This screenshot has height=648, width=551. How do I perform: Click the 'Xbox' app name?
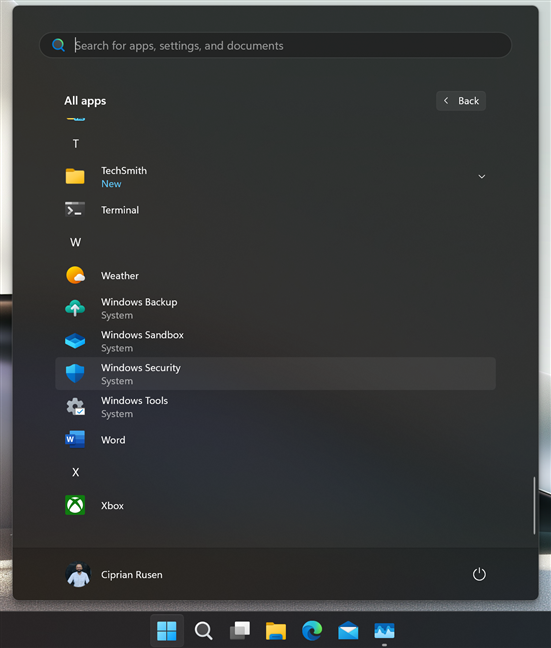[112, 505]
